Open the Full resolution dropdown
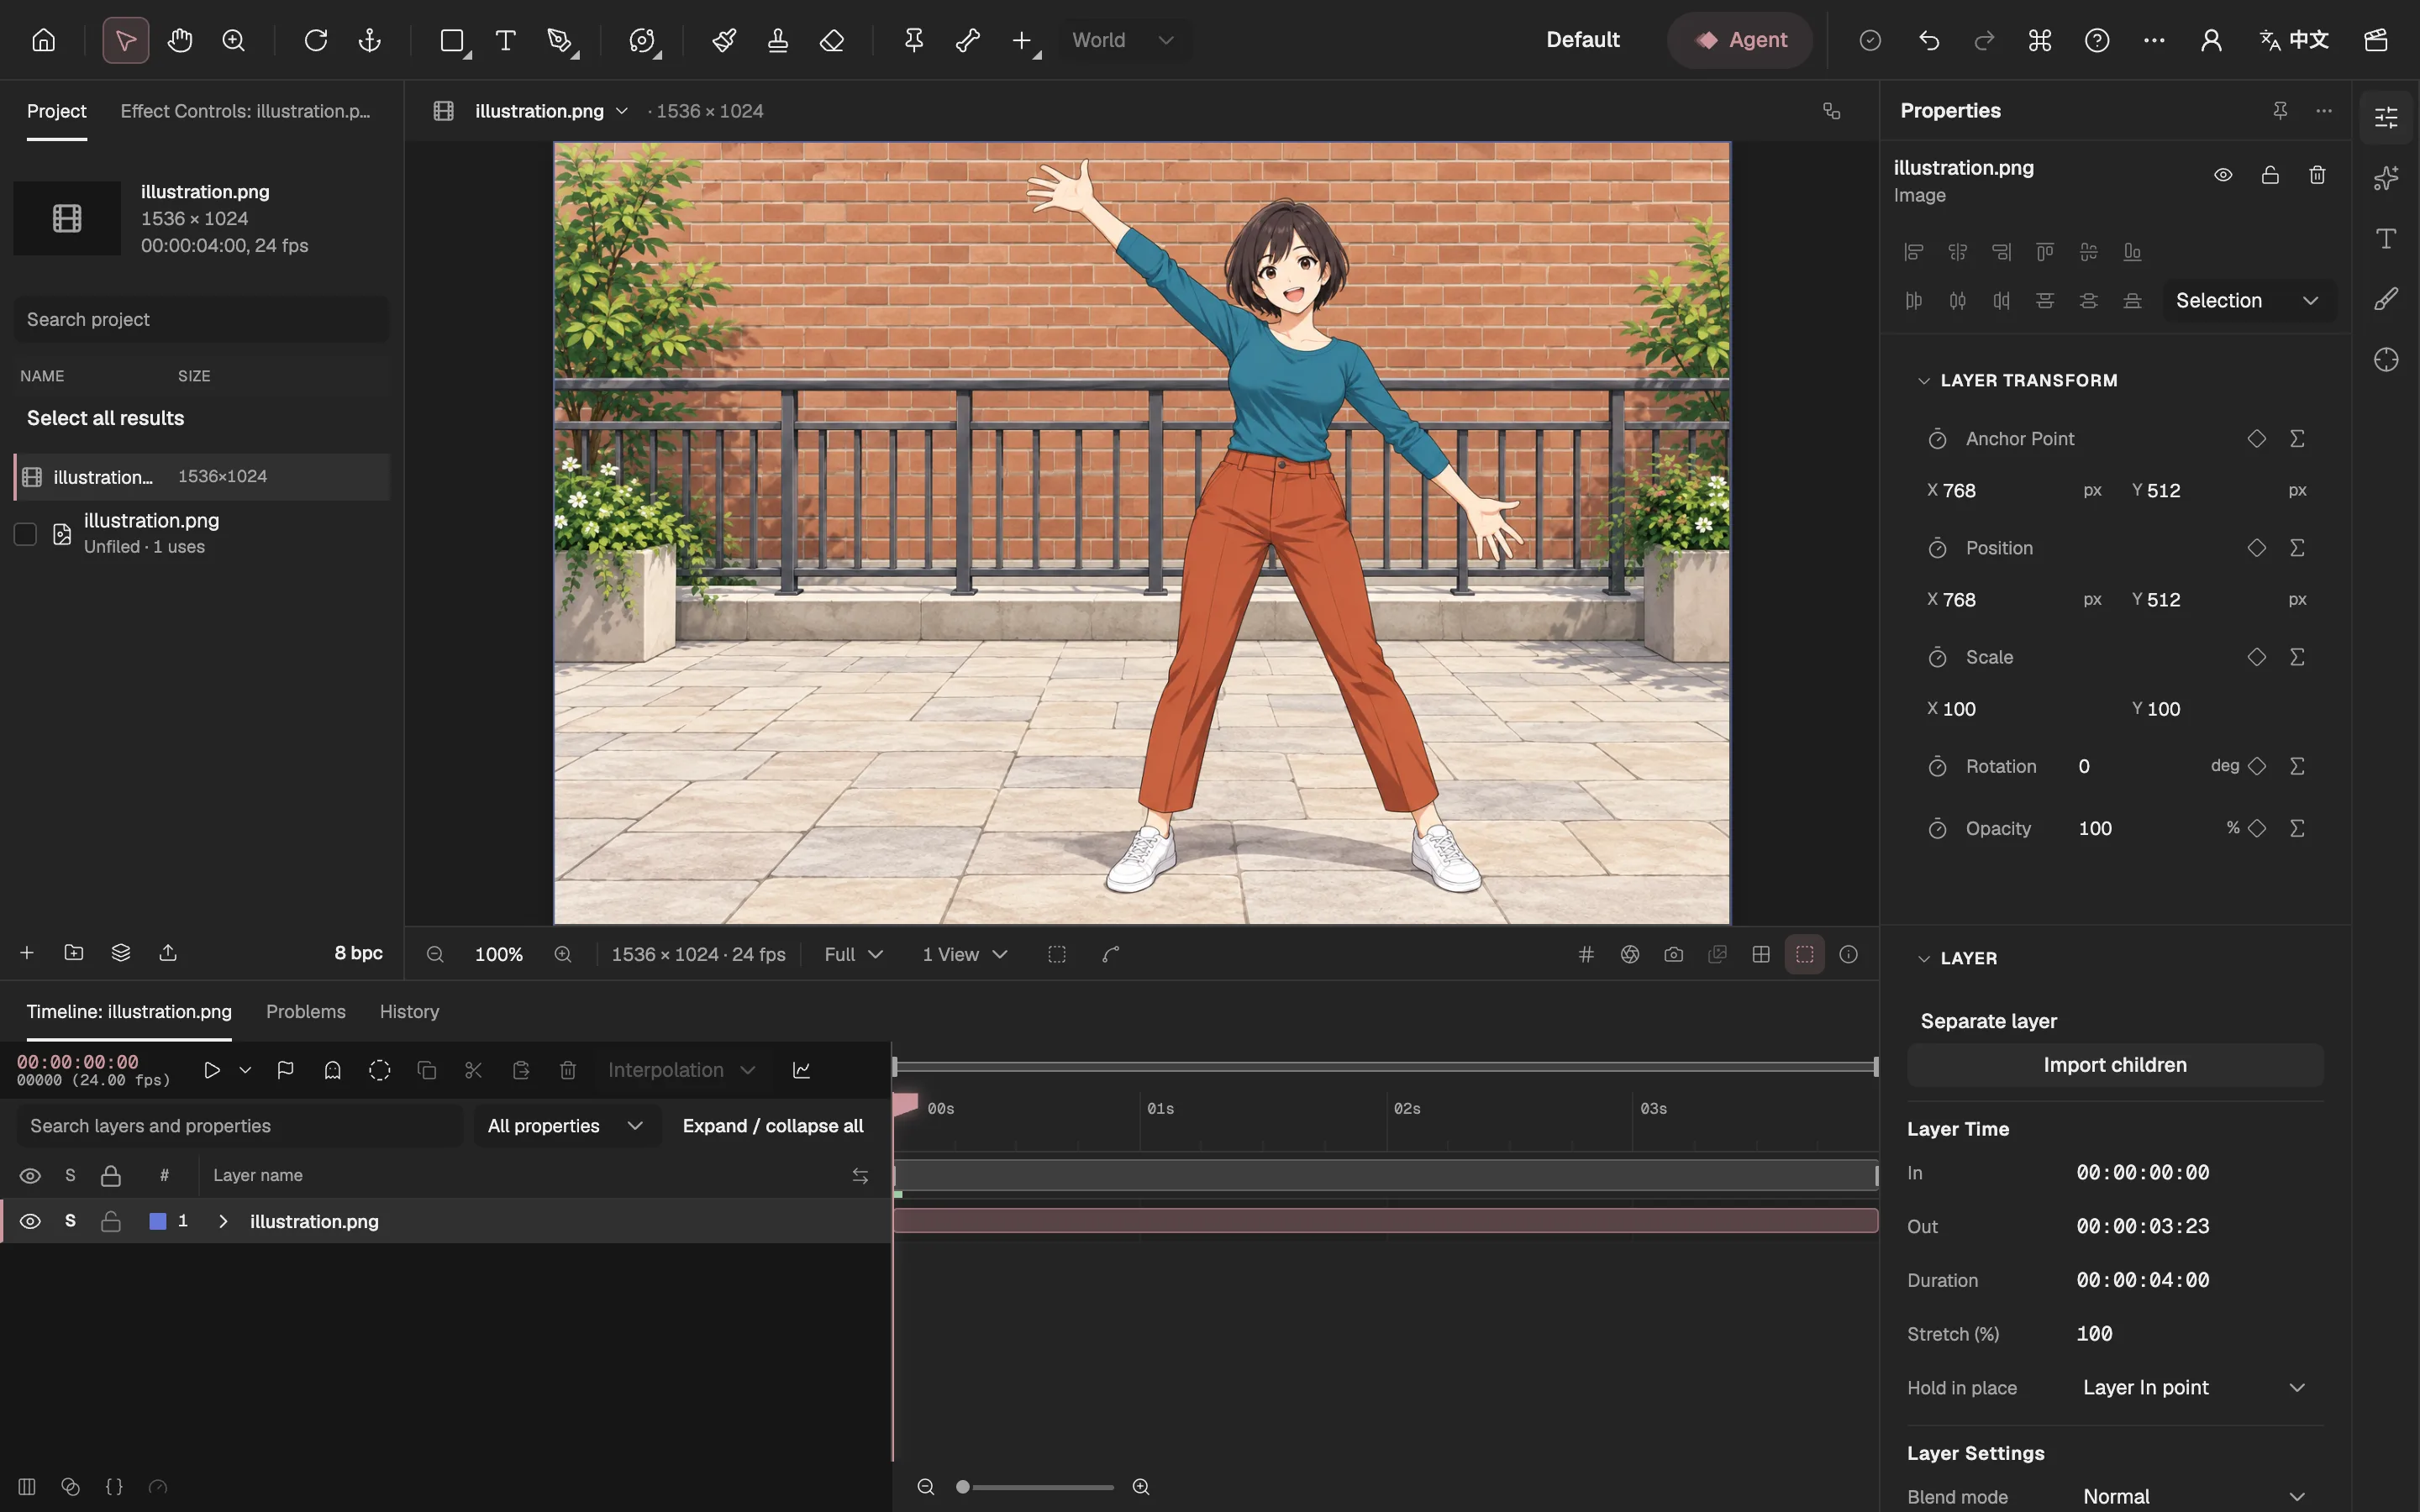 [x=853, y=954]
